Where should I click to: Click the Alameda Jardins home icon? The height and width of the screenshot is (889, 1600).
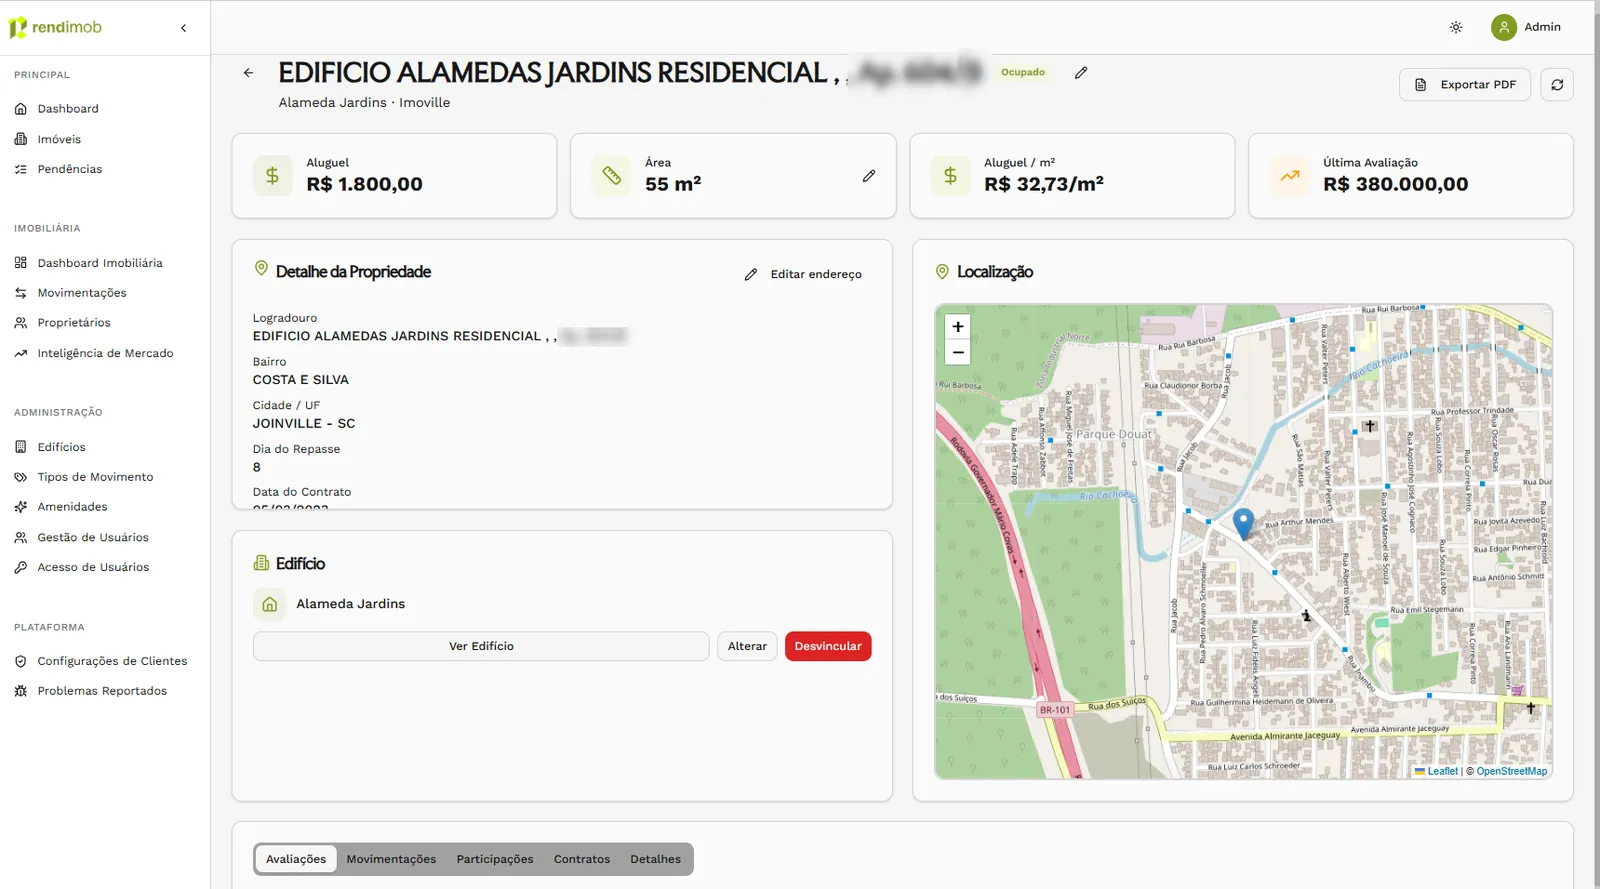(269, 604)
